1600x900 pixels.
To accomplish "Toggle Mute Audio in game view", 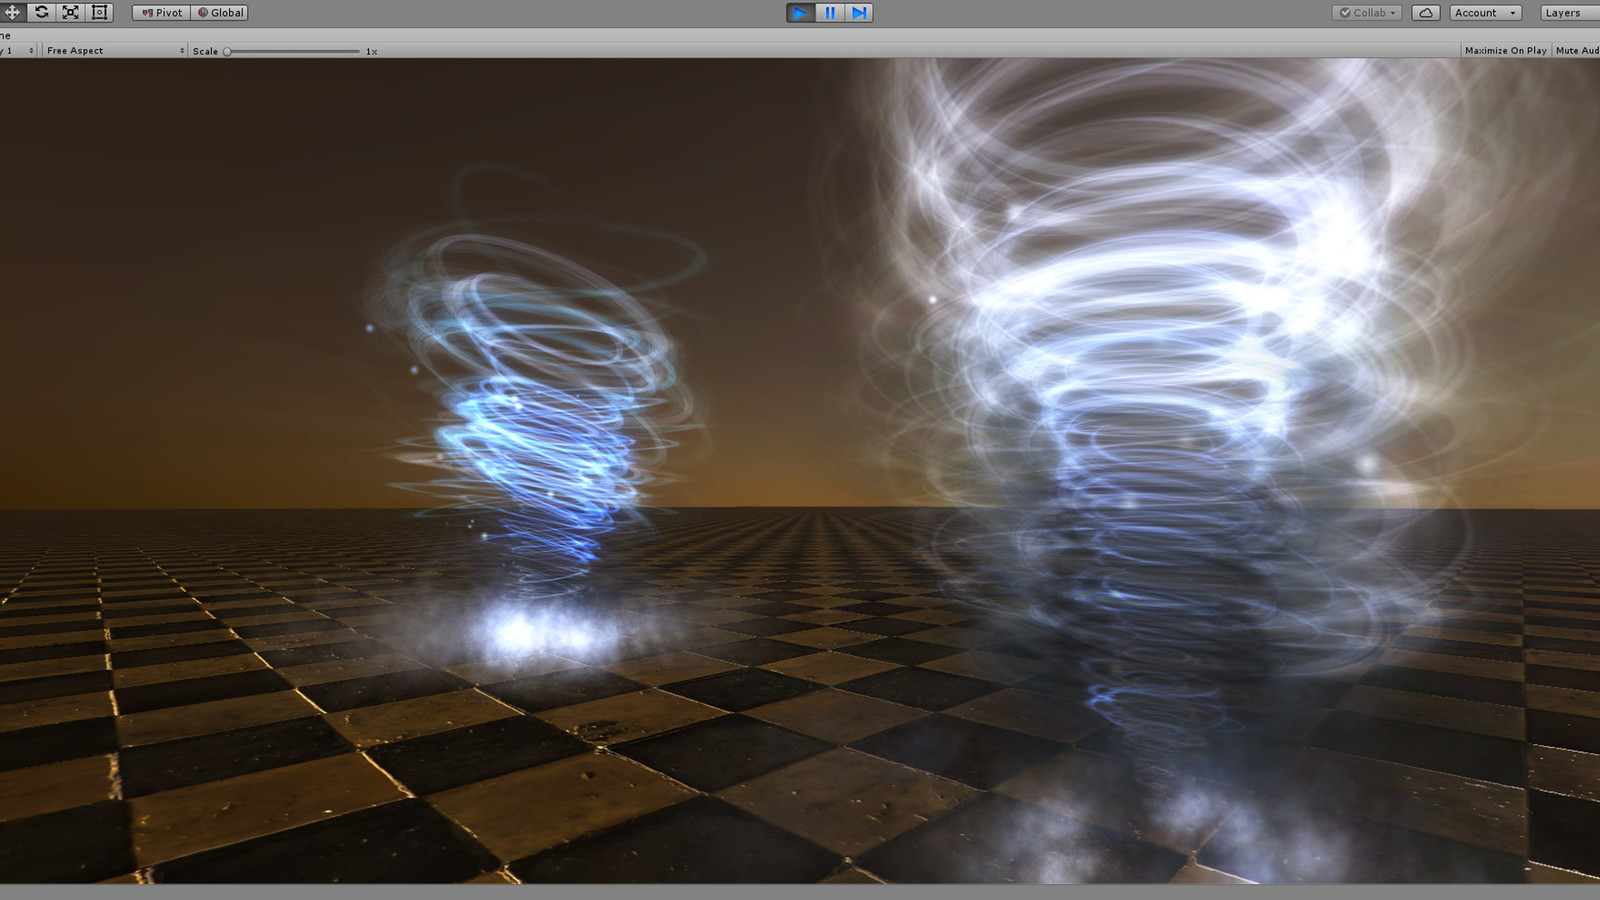I will click(x=1577, y=50).
